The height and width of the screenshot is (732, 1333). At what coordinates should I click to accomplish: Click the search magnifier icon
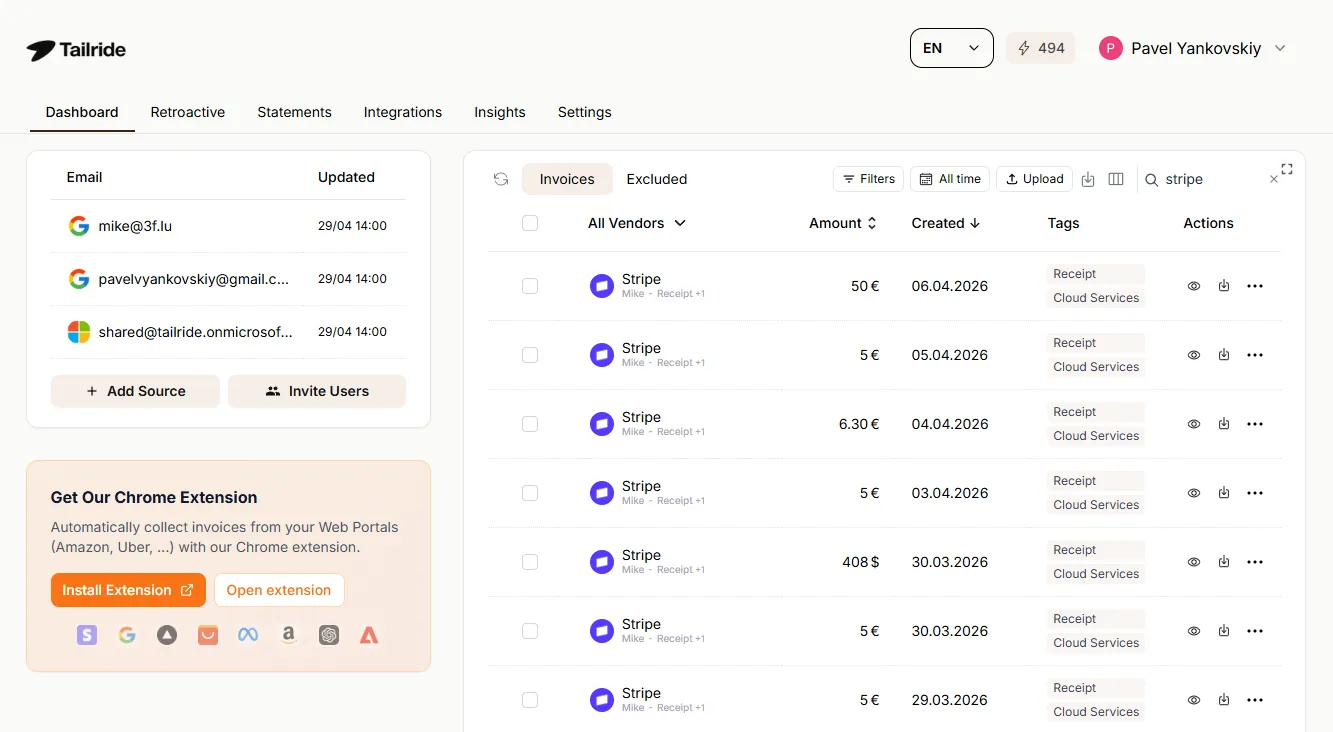point(1152,180)
